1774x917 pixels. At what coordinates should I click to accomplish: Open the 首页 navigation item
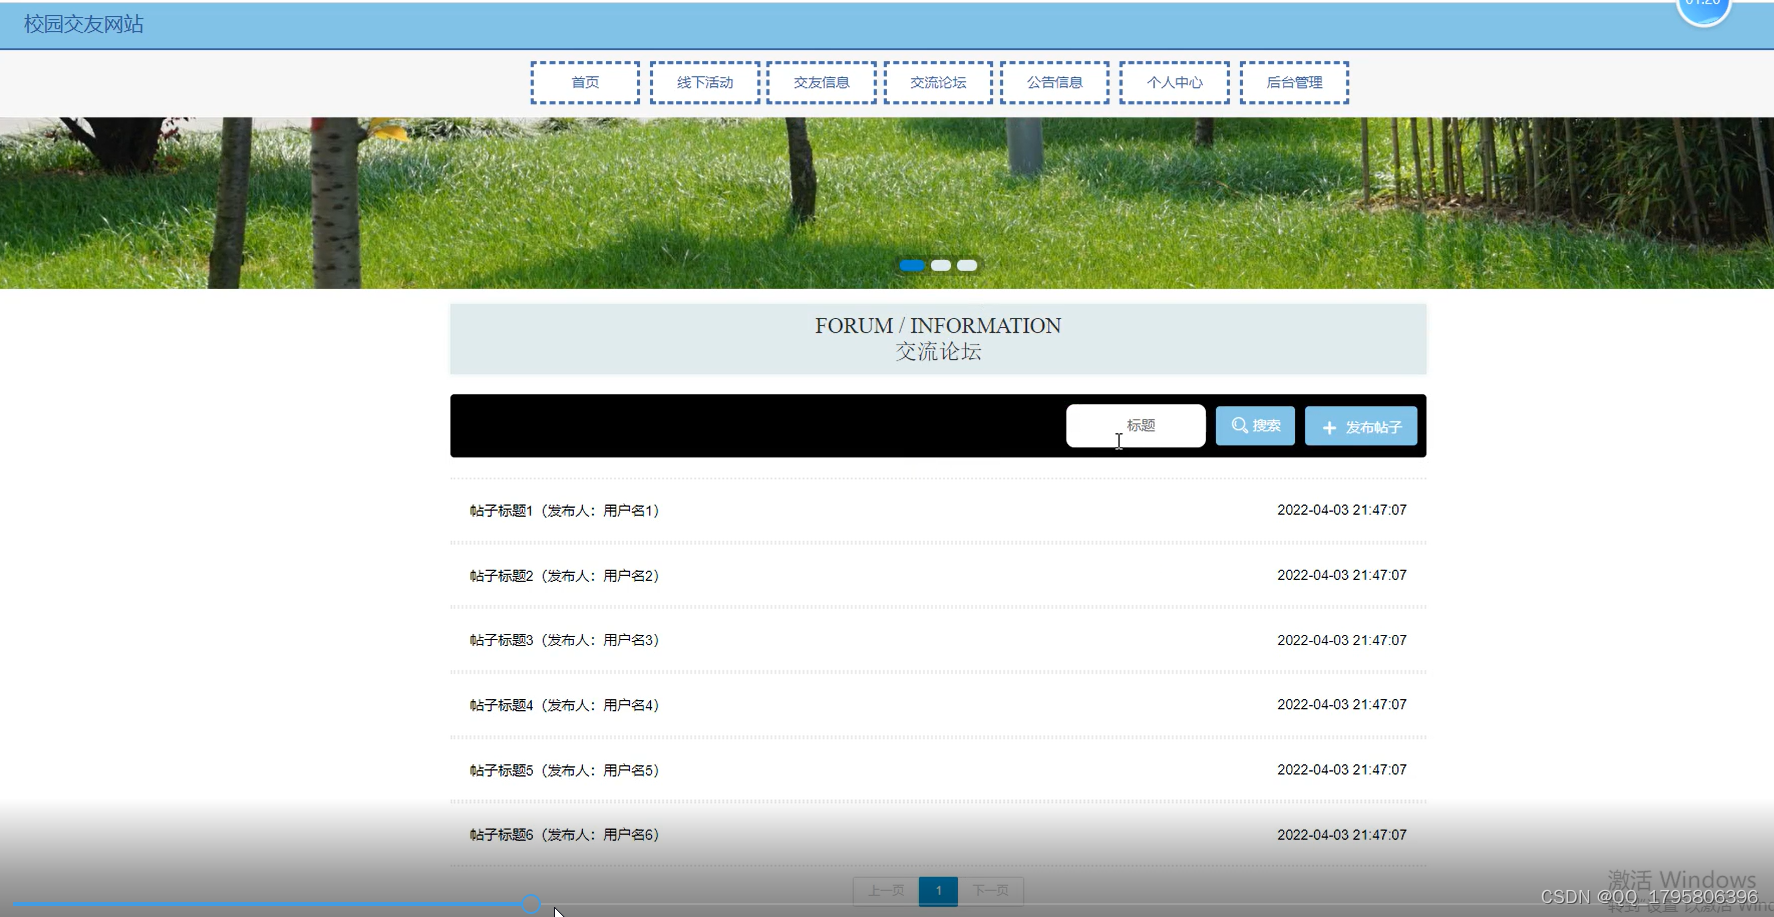coord(585,83)
